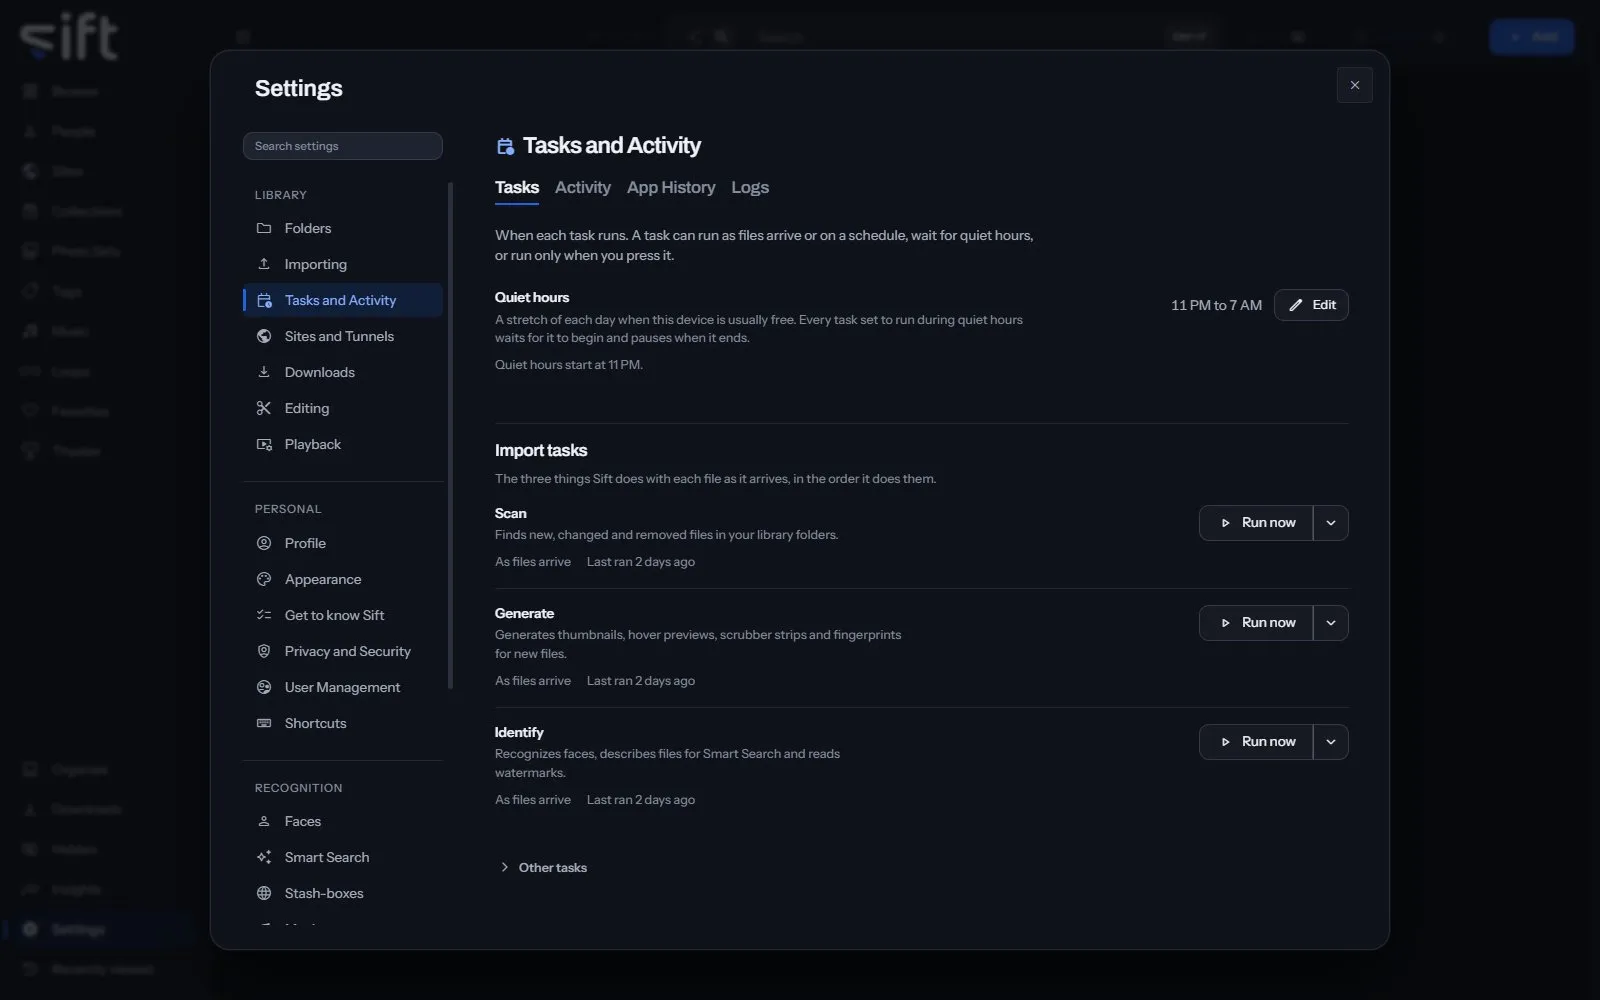This screenshot has height=1000, width=1600.
Task: Edit the quiet hours schedule
Action: tap(1311, 305)
